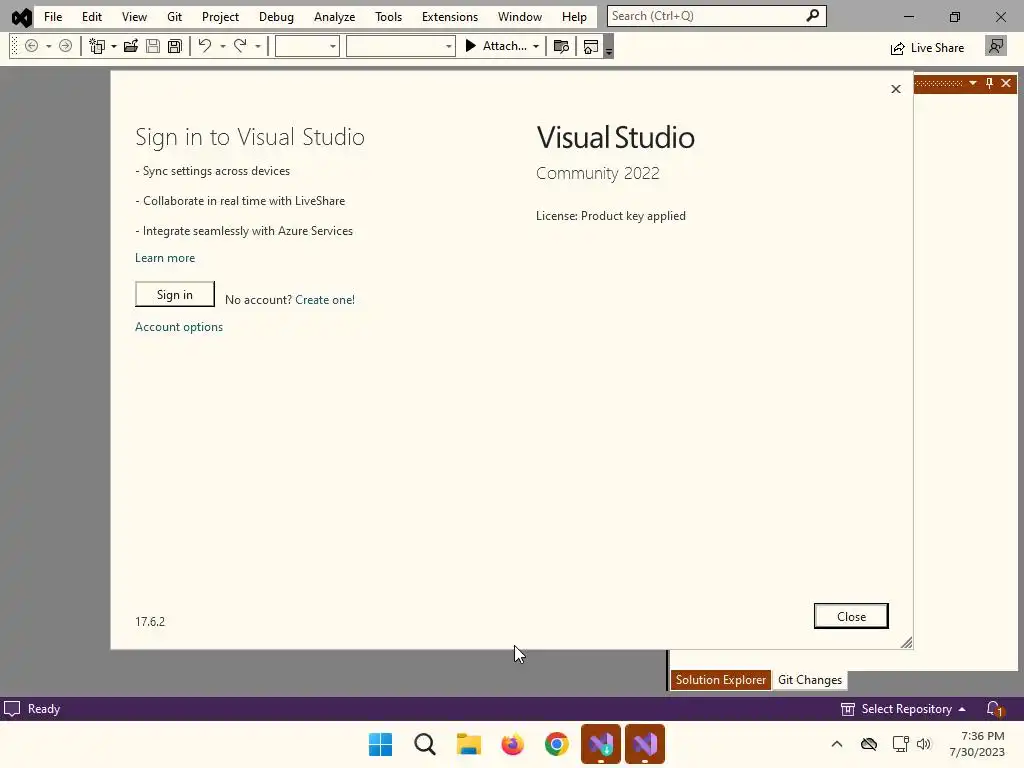Open the Navigate Backward history dropdown
The image size is (1024, 768).
[x=48, y=46]
